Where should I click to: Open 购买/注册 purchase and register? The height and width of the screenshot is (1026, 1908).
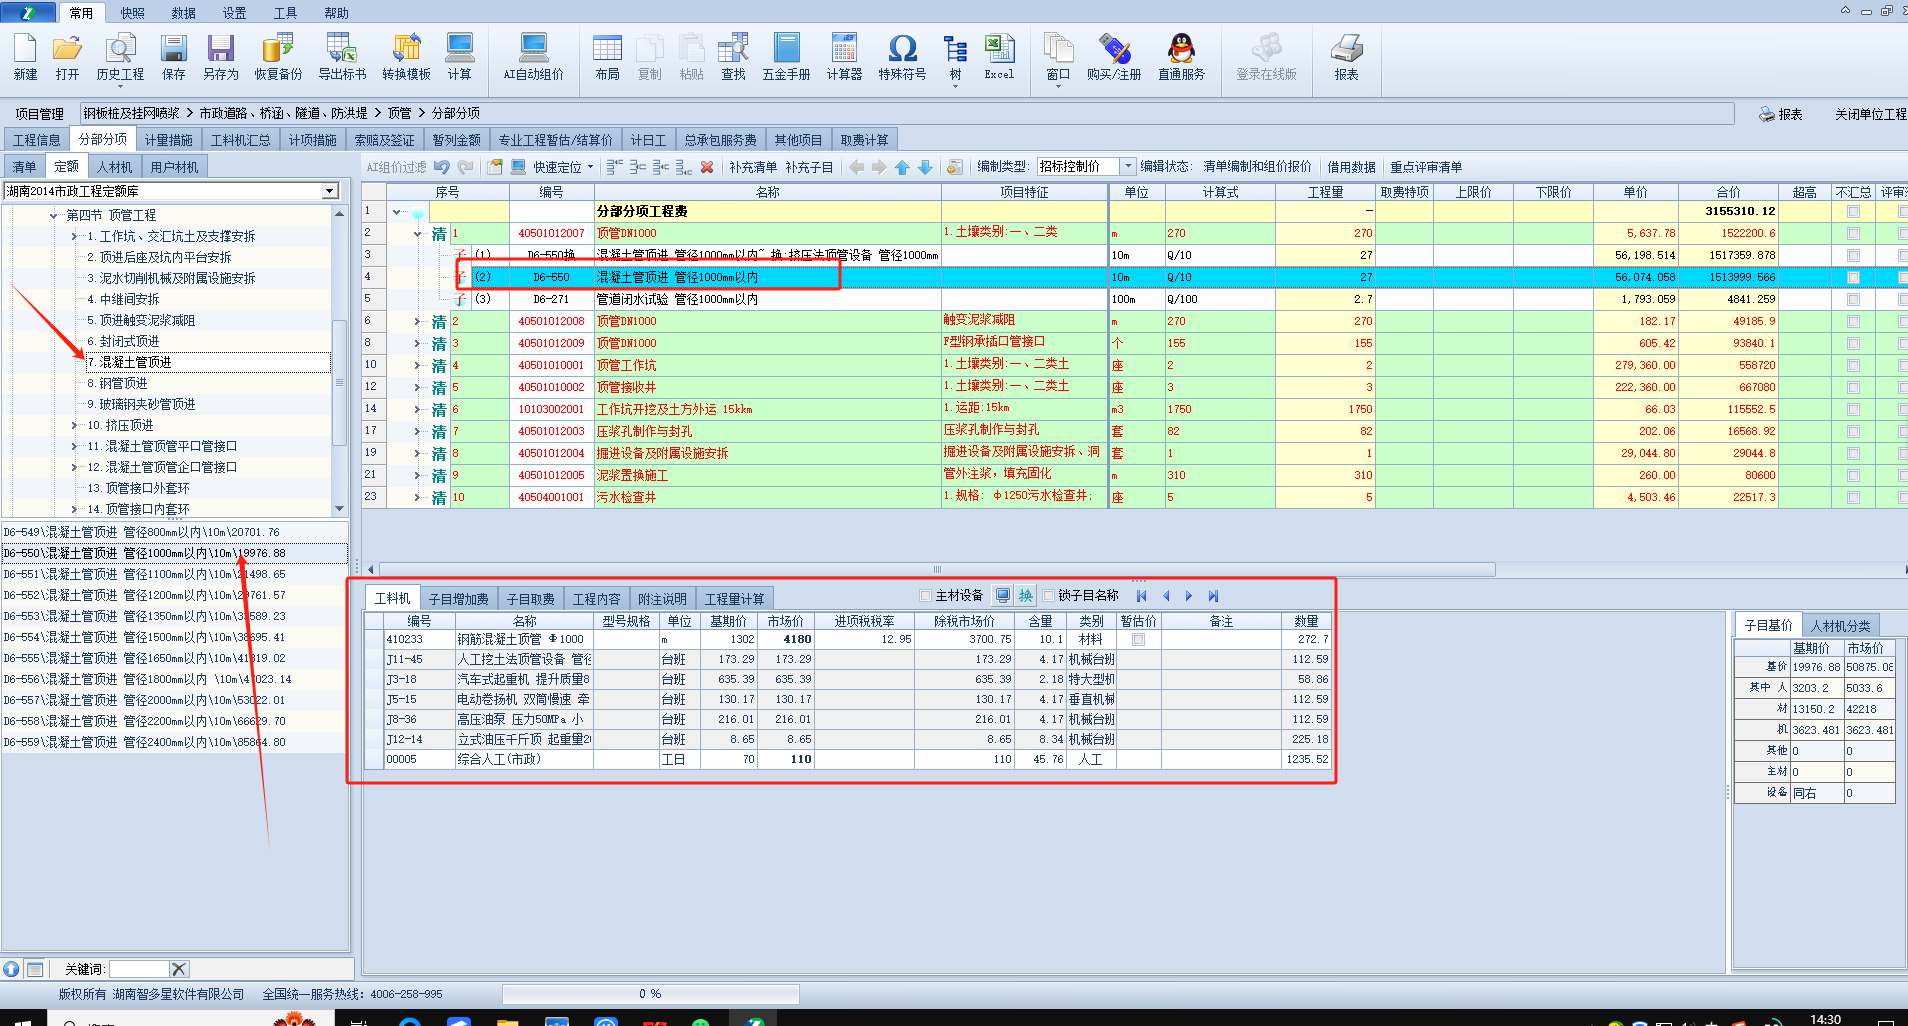click(1114, 57)
